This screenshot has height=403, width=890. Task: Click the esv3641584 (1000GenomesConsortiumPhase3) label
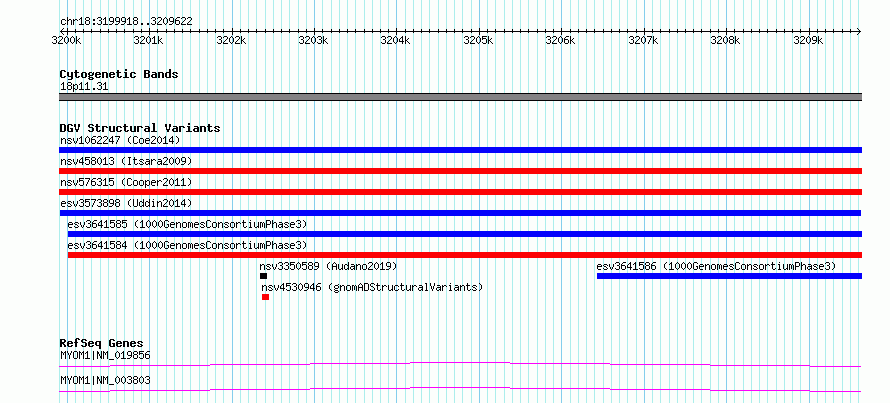click(187, 245)
